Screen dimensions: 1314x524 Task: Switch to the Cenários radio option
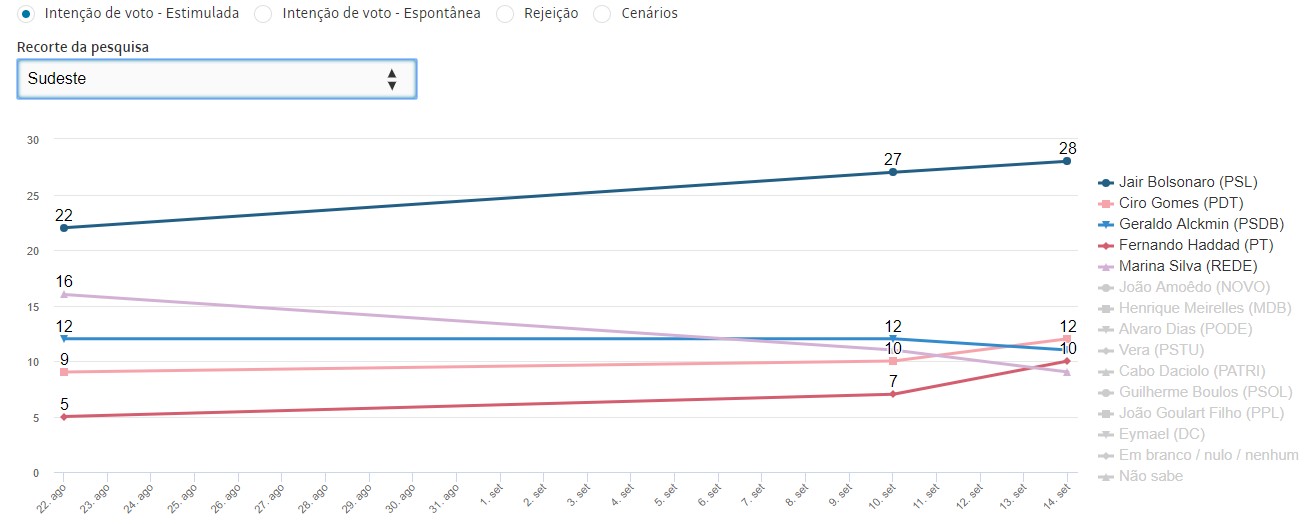[x=602, y=14]
